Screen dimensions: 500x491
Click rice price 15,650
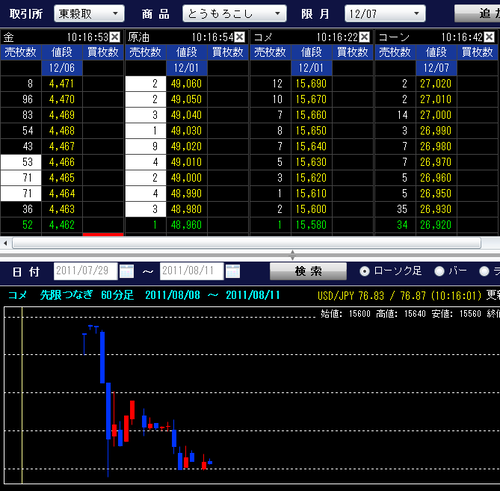[311, 131]
